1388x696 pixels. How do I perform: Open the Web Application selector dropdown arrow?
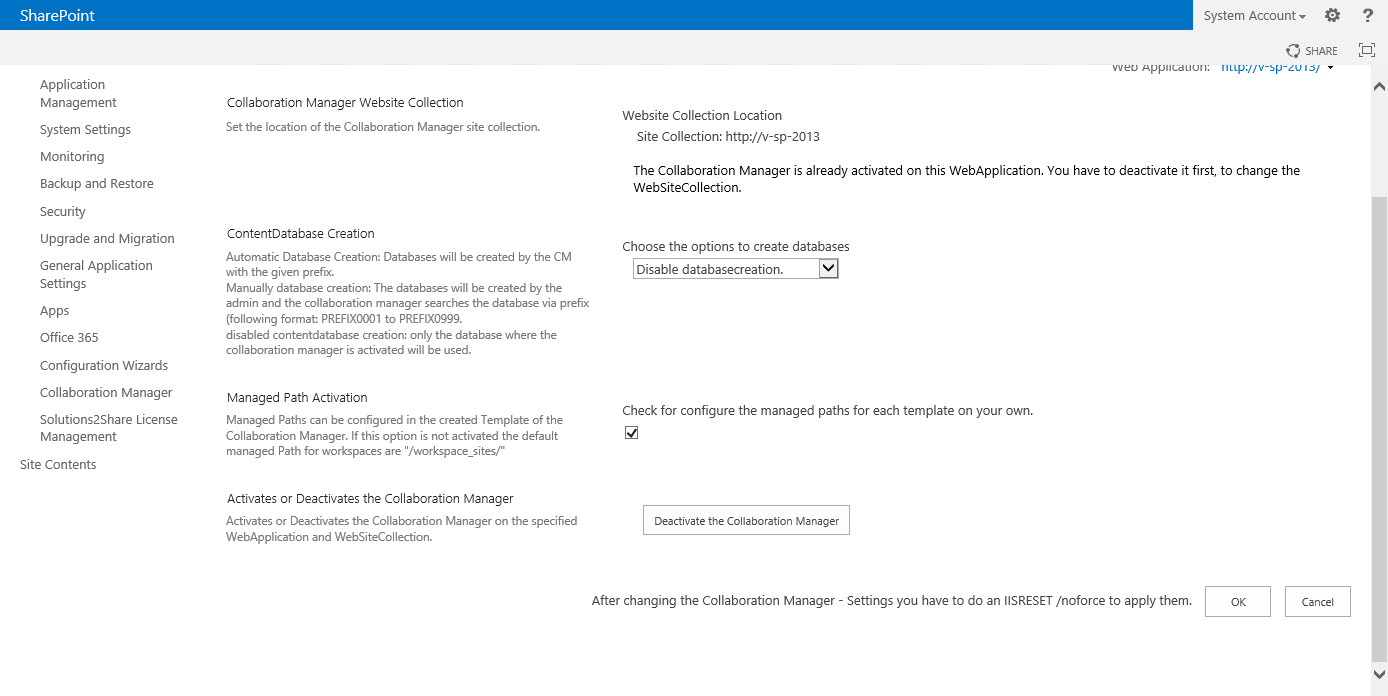[1330, 67]
